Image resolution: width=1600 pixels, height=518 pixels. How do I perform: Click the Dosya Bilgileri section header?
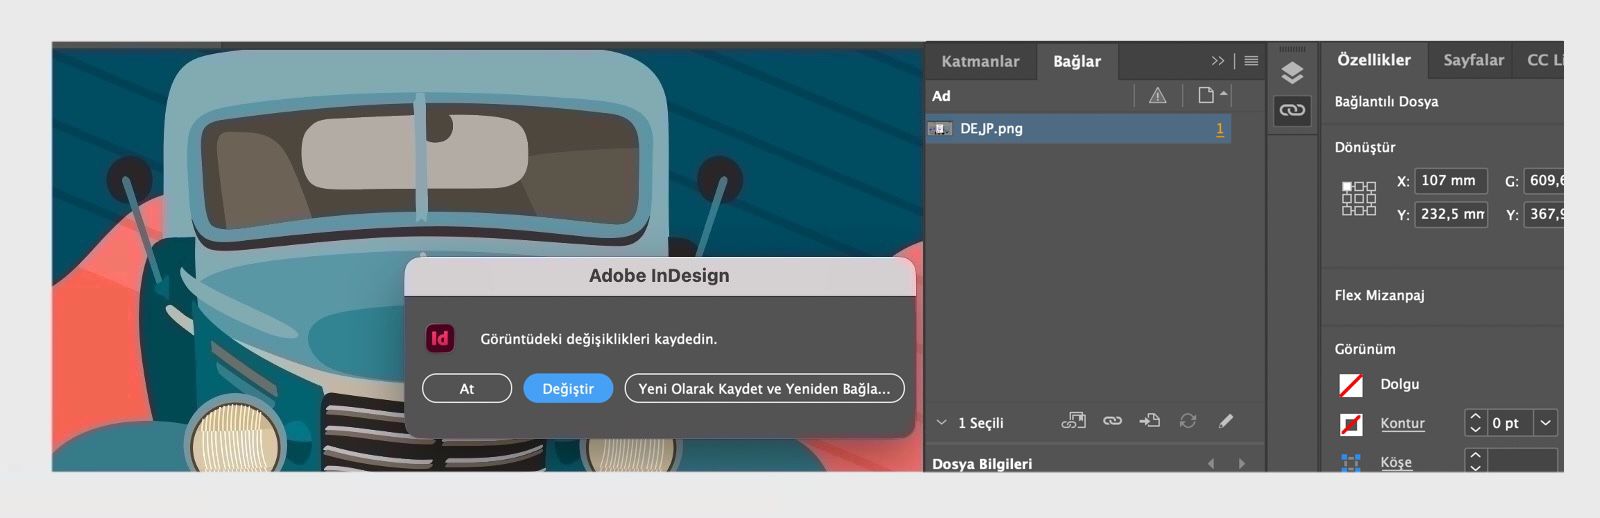(982, 464)
